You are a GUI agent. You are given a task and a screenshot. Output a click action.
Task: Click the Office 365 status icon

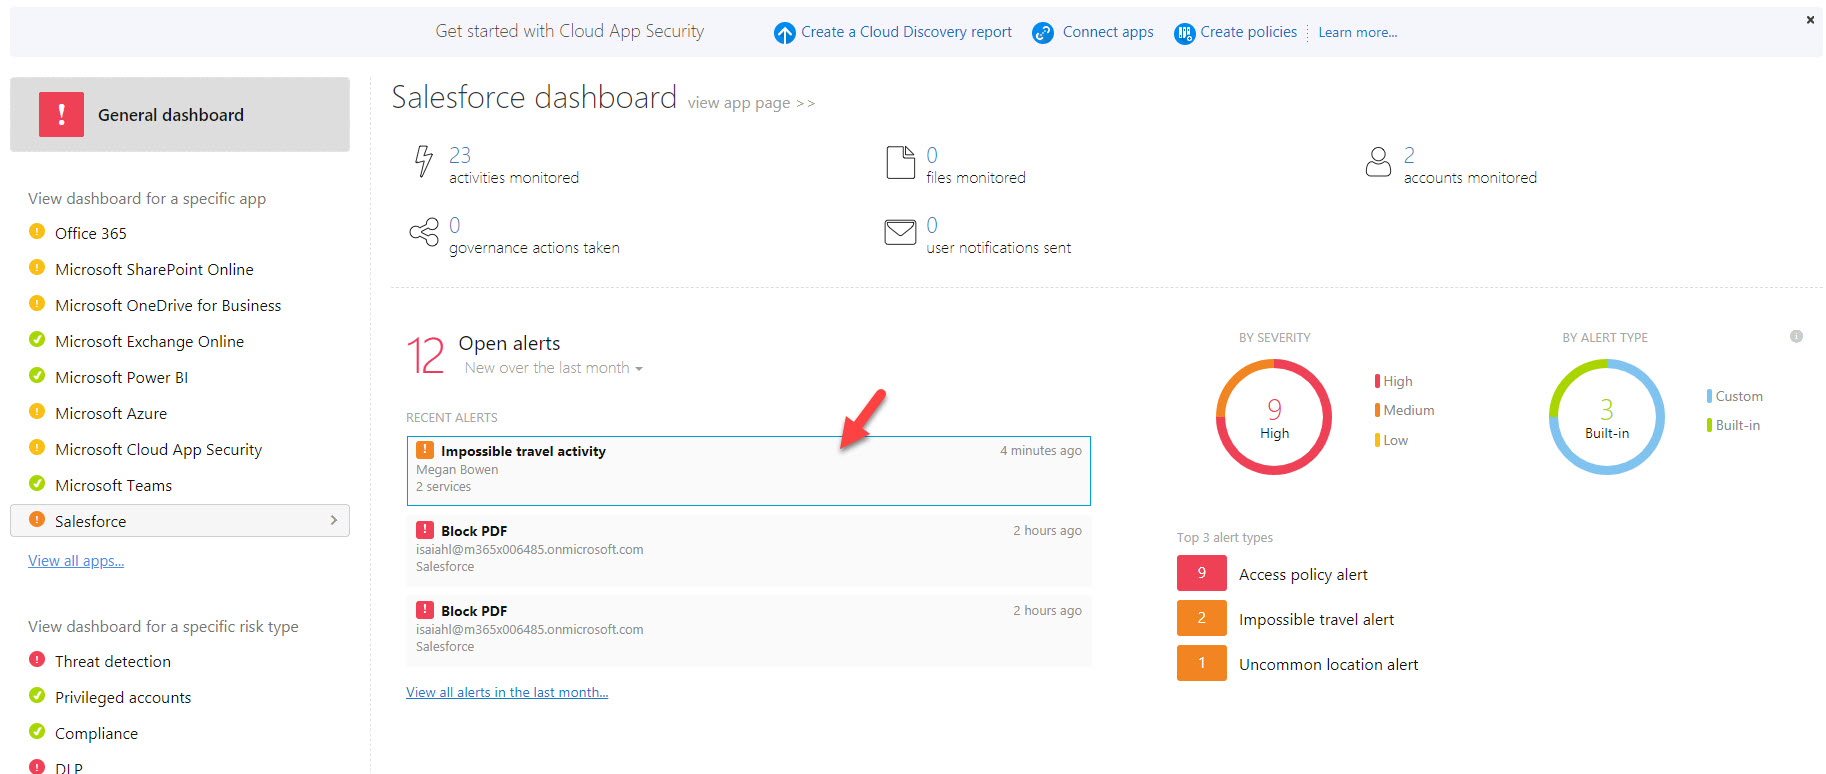tap(37, 231)
